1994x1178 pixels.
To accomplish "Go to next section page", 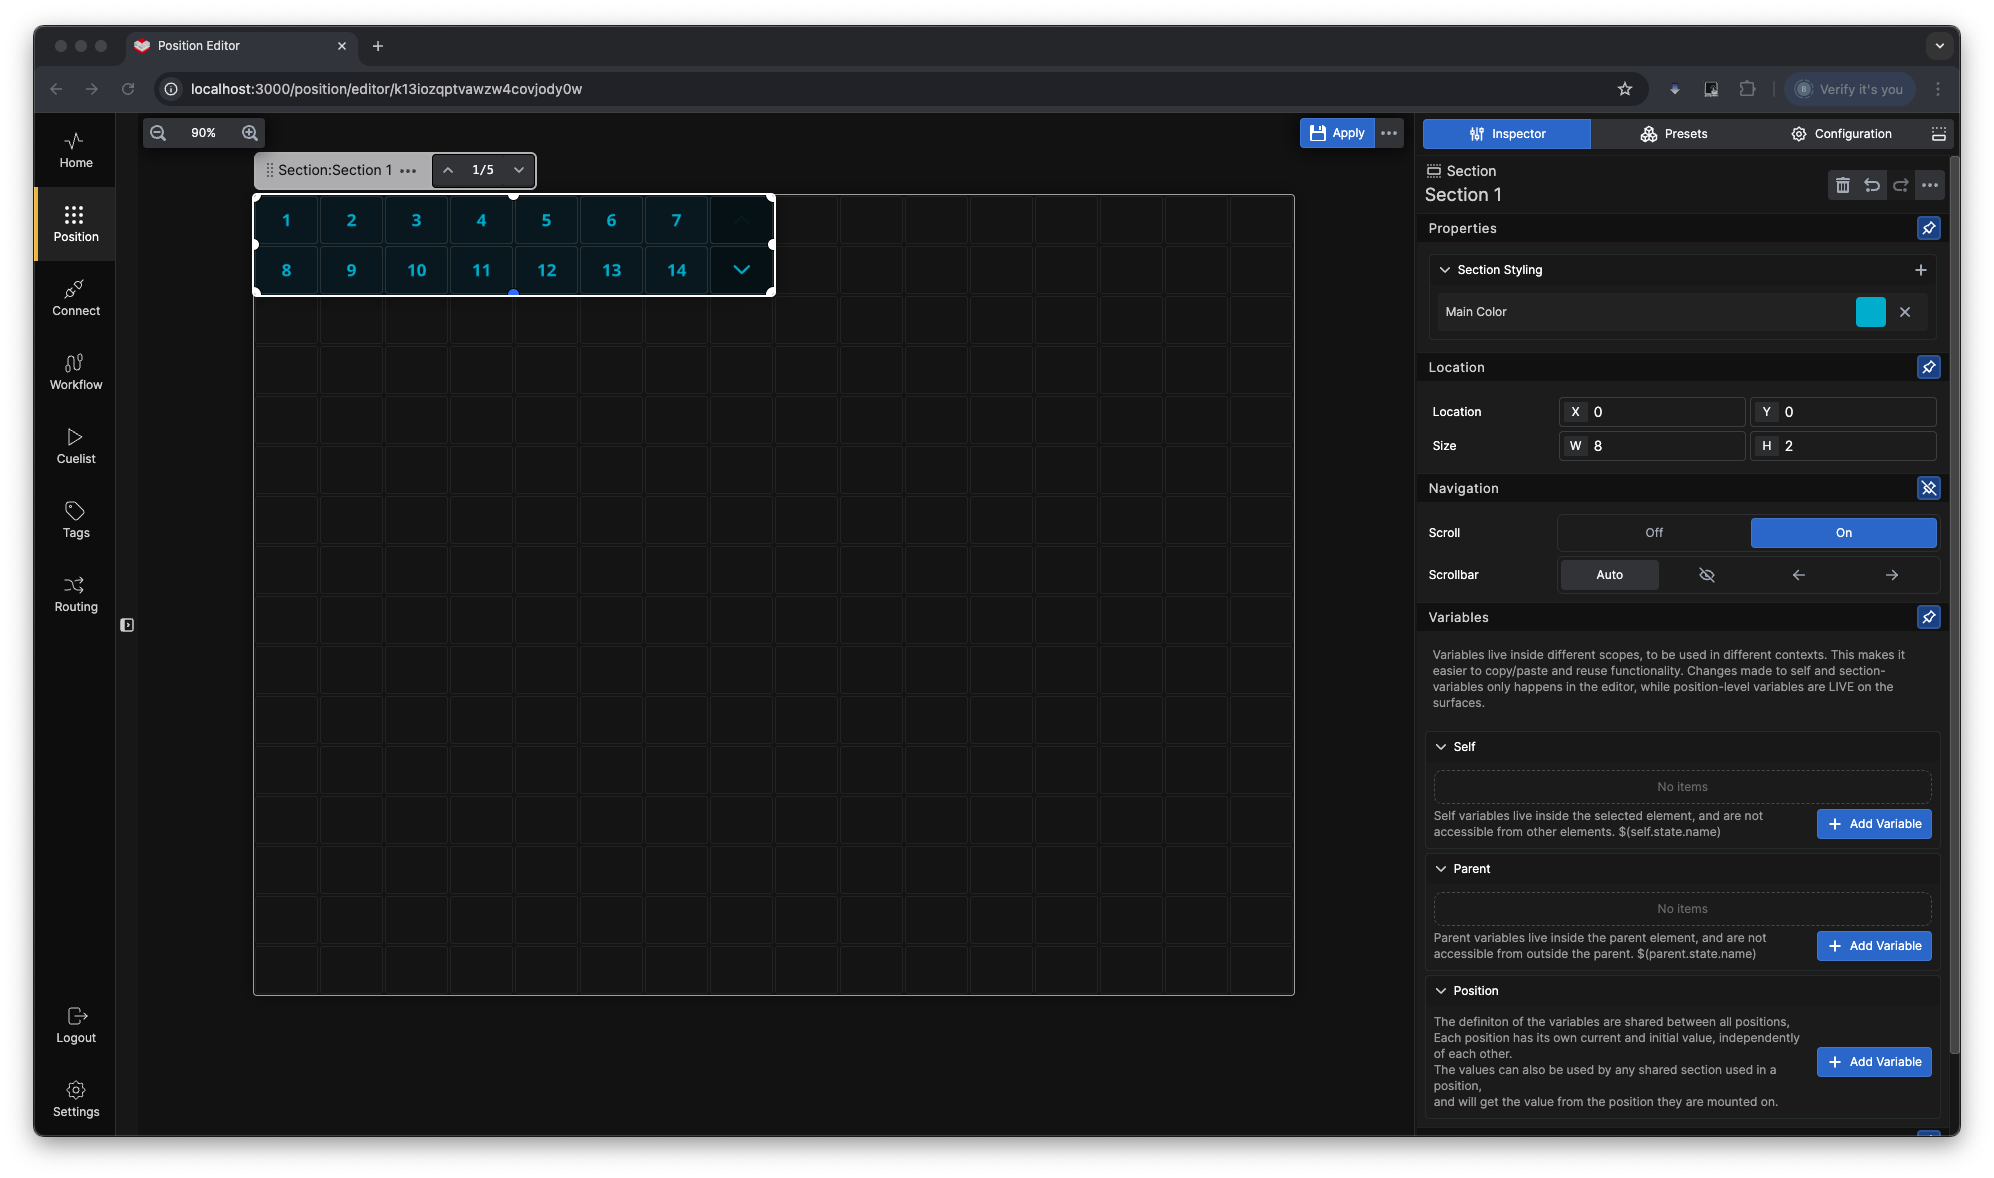I will pos(519,171).
